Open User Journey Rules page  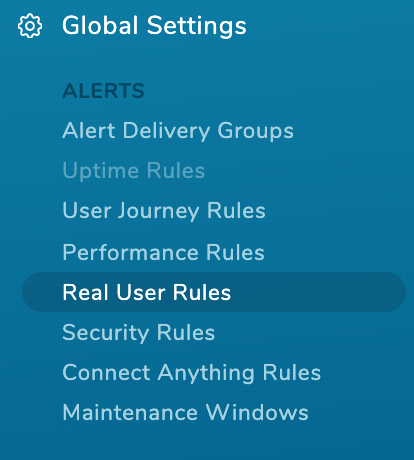pos(164,211)
